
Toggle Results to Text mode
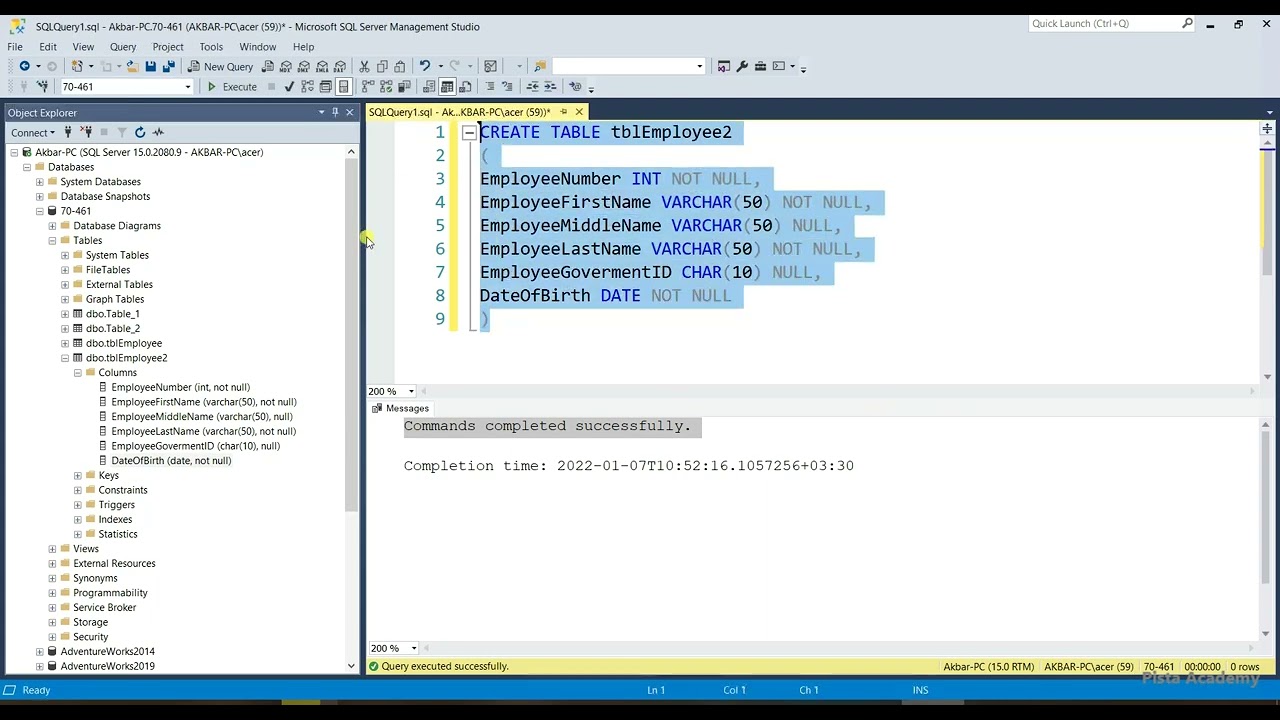click(428, 86)
